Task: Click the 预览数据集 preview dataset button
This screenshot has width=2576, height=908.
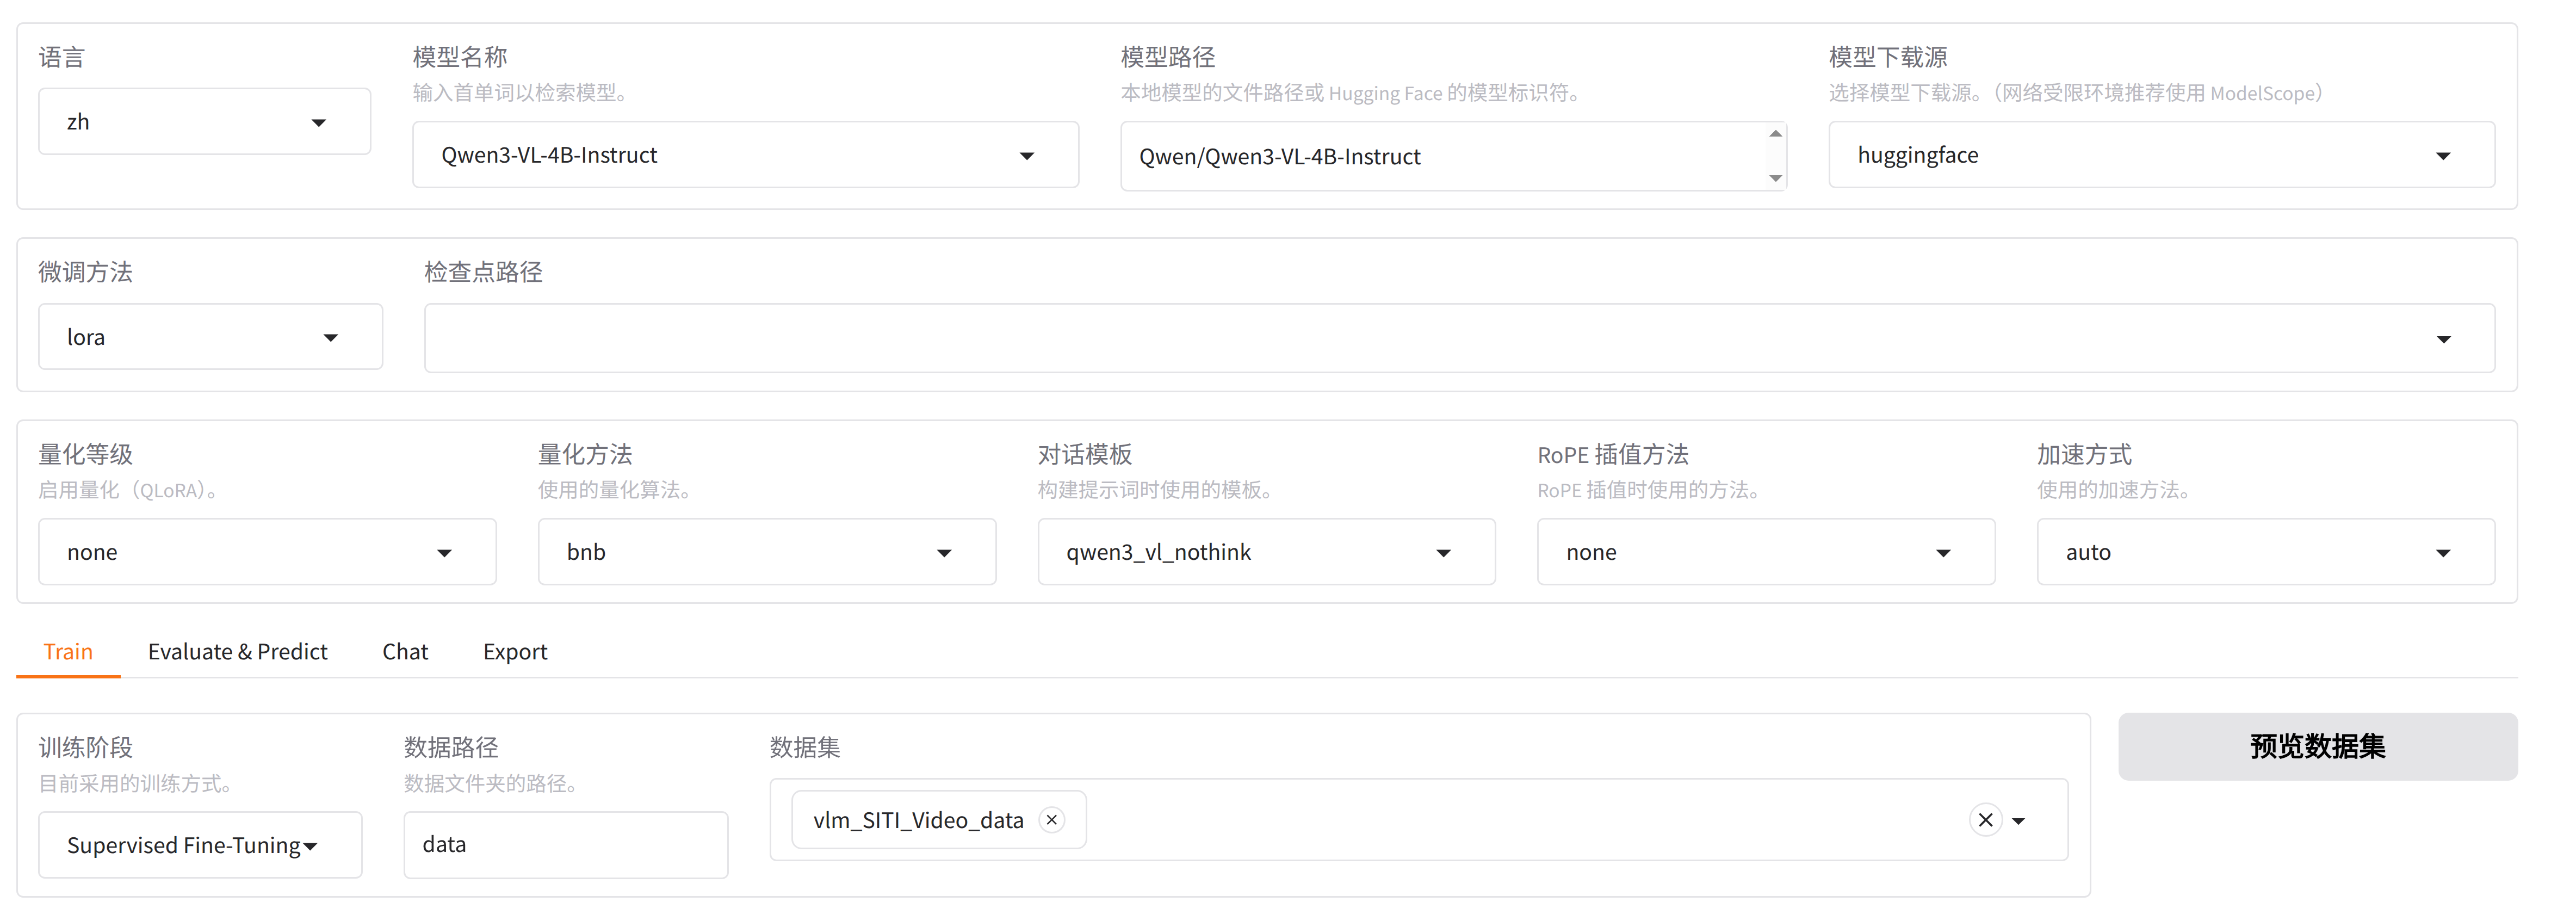Action: [x=2317, y=747]
